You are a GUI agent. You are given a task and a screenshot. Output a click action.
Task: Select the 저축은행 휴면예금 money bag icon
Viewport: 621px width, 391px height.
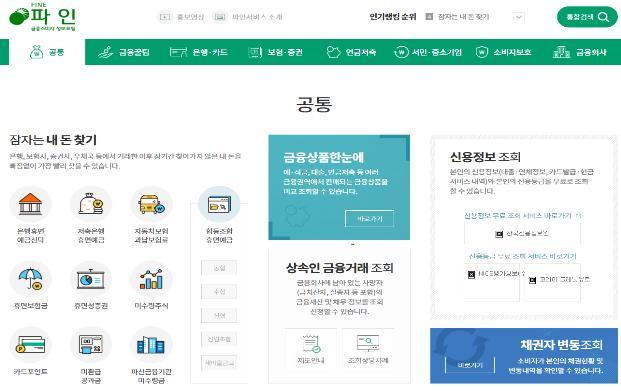[x=91, y=204]
